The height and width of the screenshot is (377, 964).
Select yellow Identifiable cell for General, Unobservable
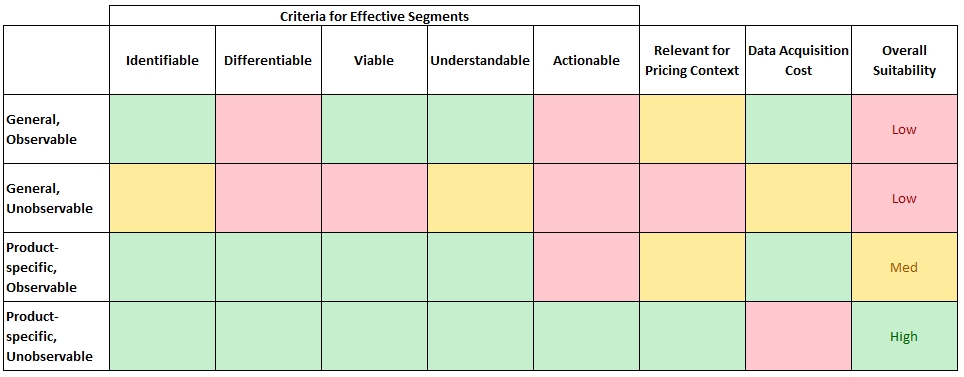click(x=162, y=198)
